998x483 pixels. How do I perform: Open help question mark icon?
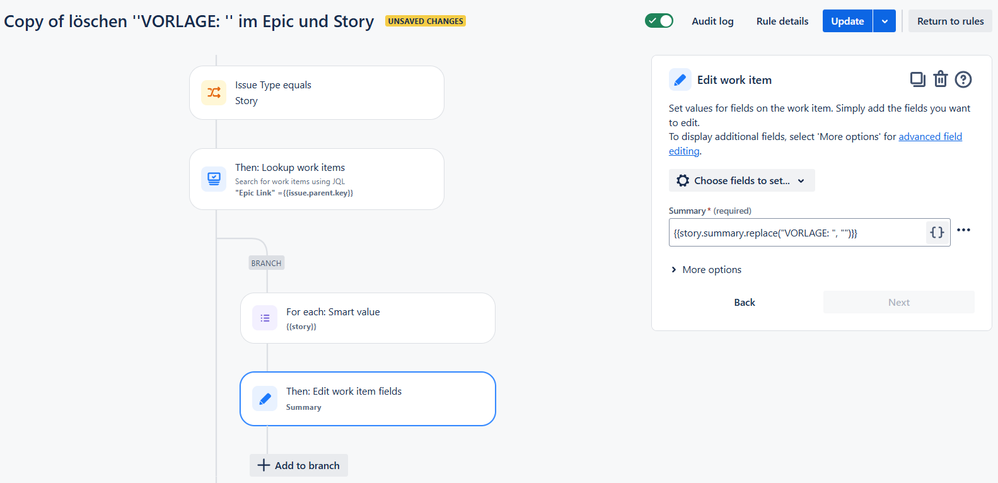964,80
